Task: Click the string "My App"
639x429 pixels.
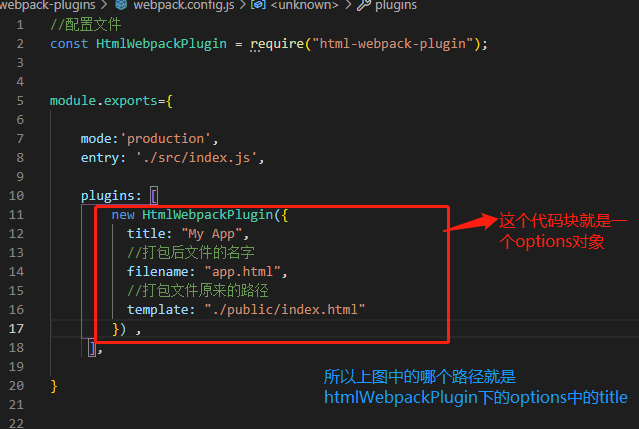Action: (212, 234)
